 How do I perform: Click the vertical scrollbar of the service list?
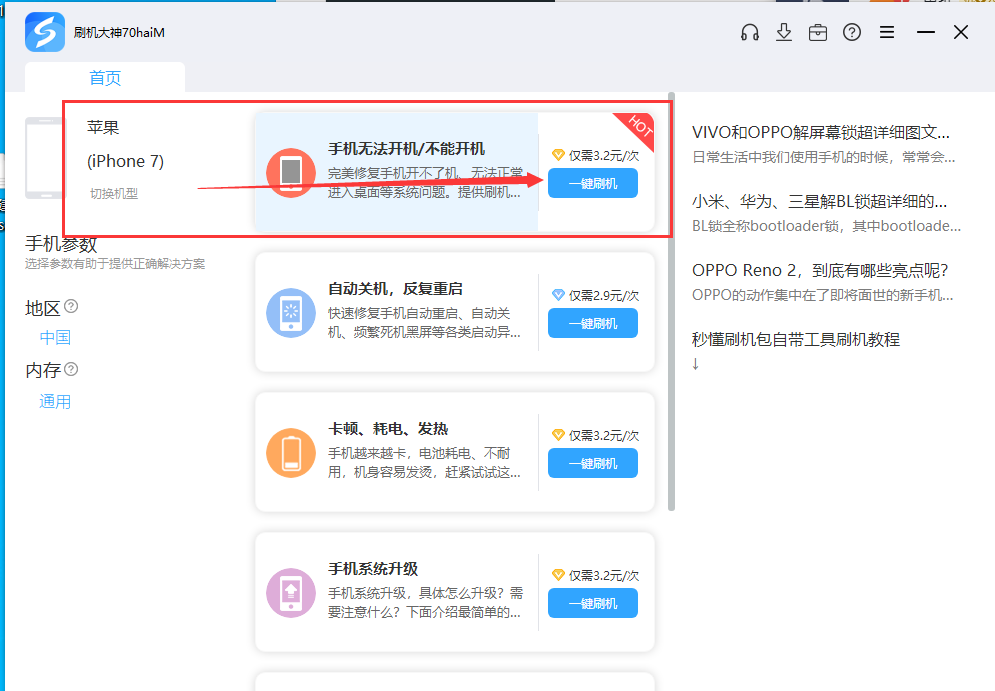pos(671,302)
